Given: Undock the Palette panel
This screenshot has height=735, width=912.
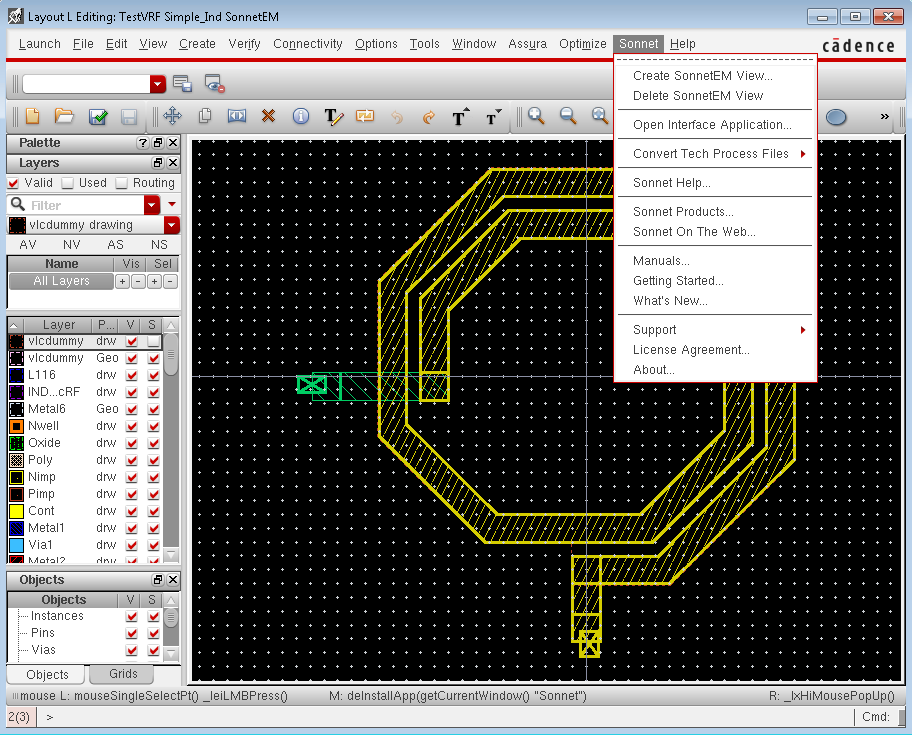Looking at the screenshot, I should (x=158, y=142).
